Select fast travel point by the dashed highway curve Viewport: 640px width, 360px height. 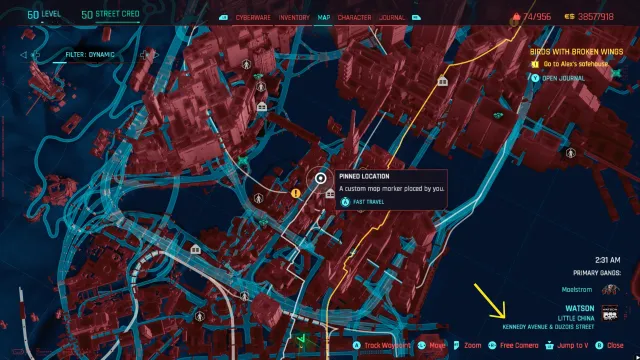(x=196, y=249)
